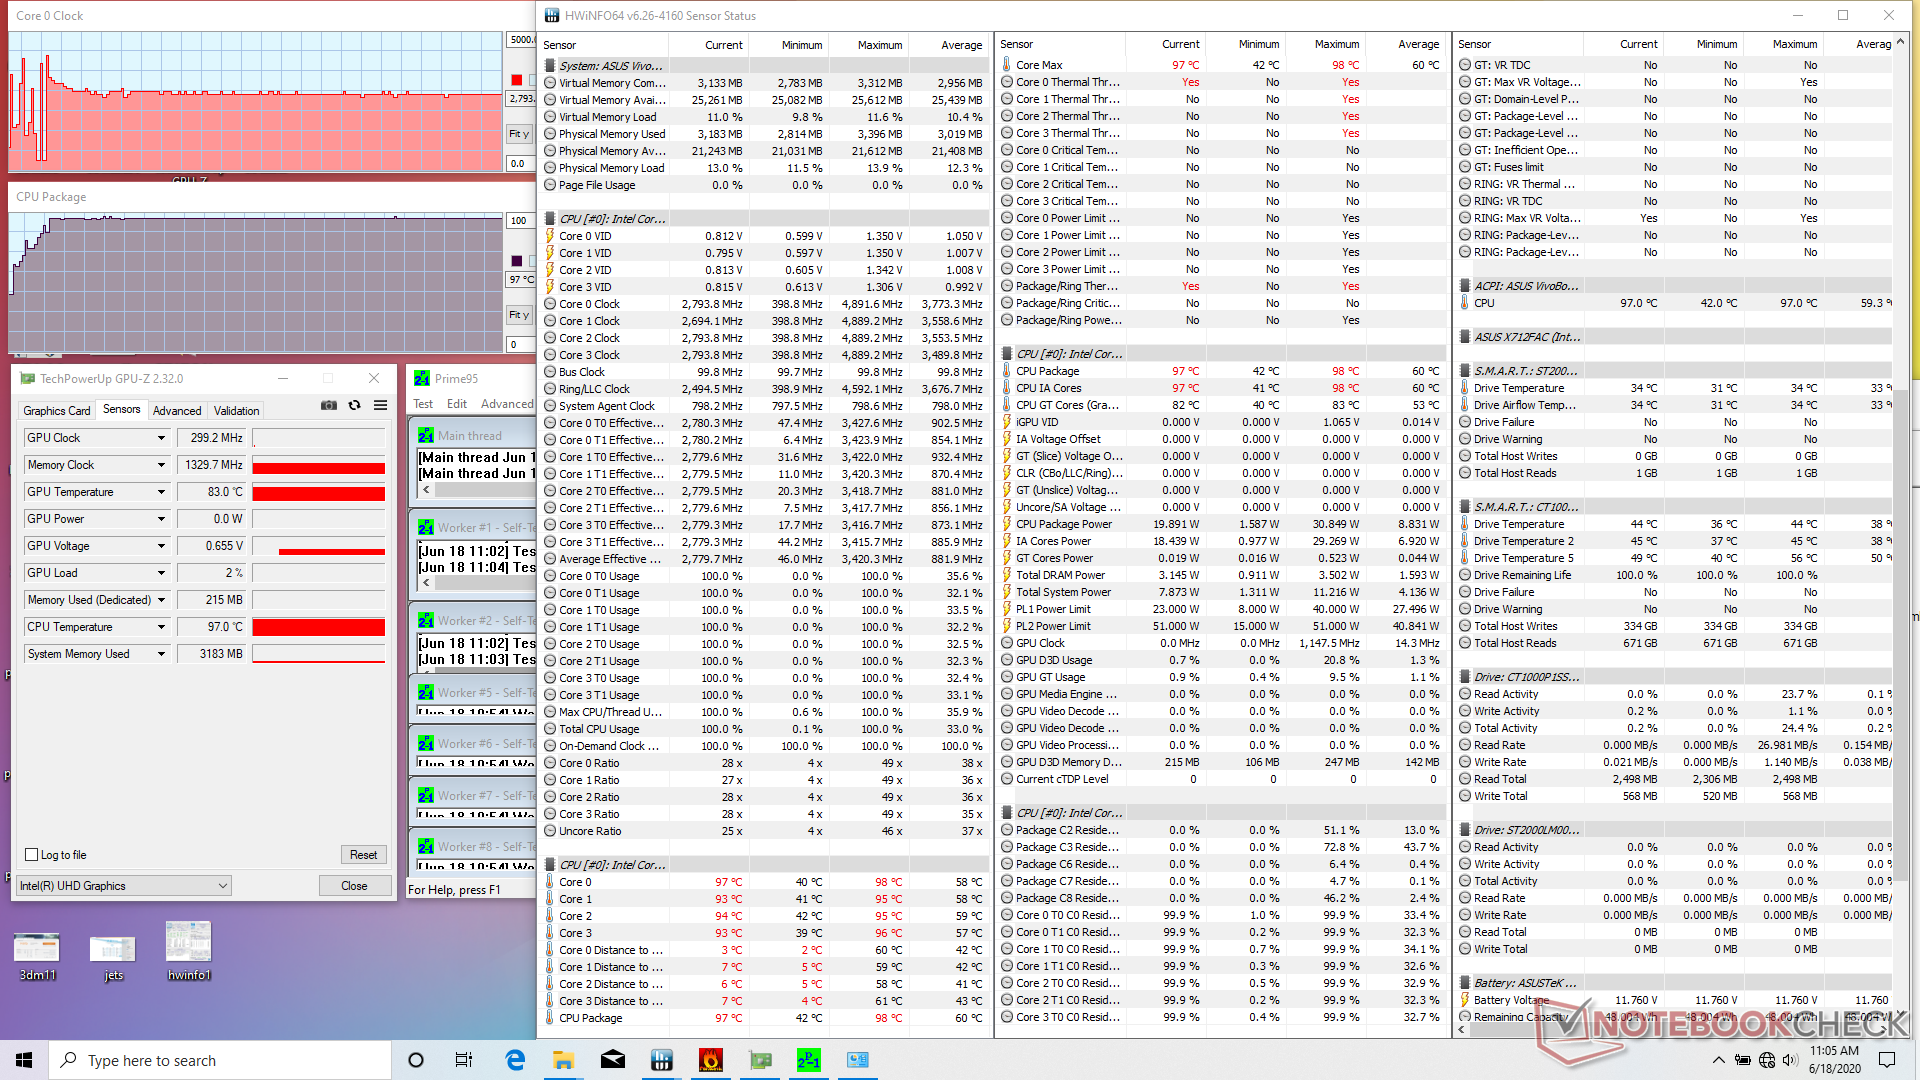Open Task View in taskbar

click(464, 1060)
